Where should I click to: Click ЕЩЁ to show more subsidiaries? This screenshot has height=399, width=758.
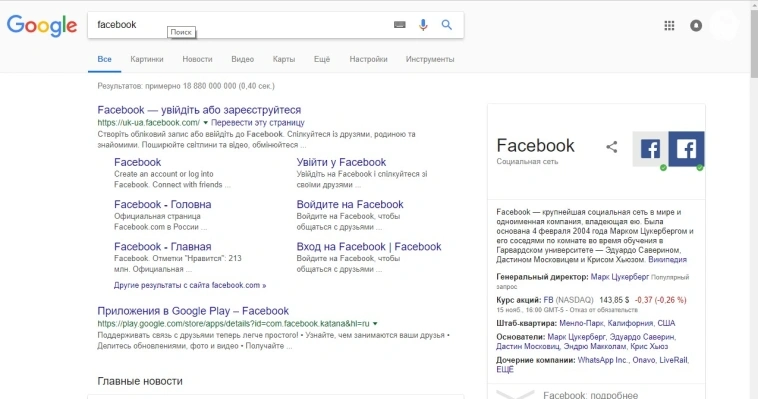[505, 369]
